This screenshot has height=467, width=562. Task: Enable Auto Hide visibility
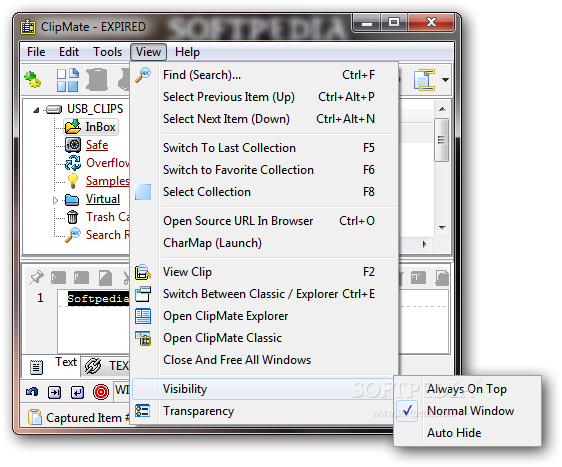467,433
